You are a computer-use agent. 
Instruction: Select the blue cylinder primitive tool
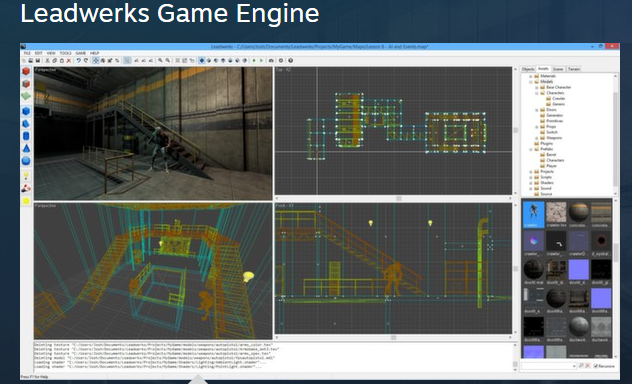[x=26, y=136]
